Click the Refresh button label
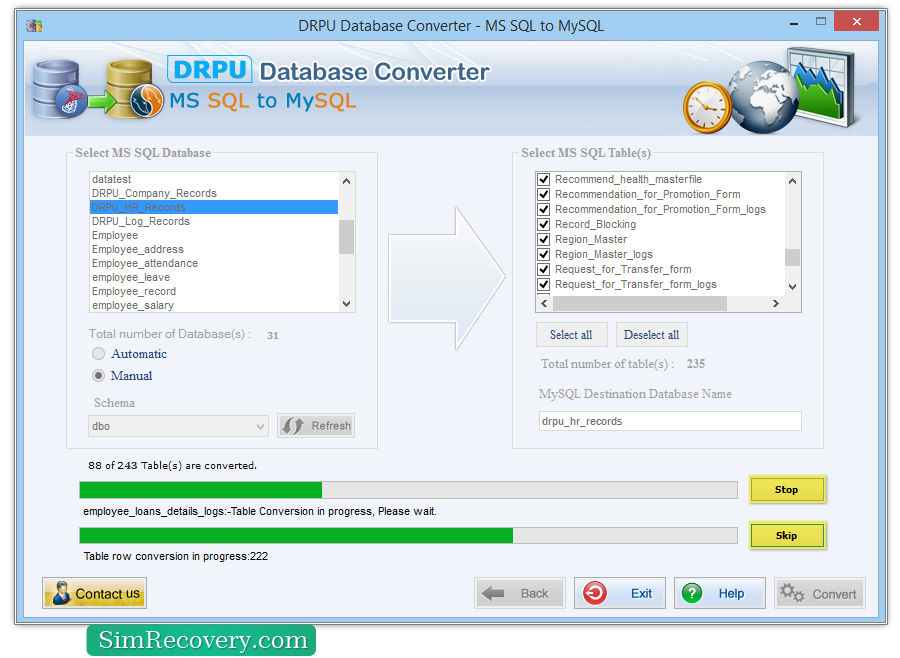Screen dimensions: 900x658 point(331,426)
